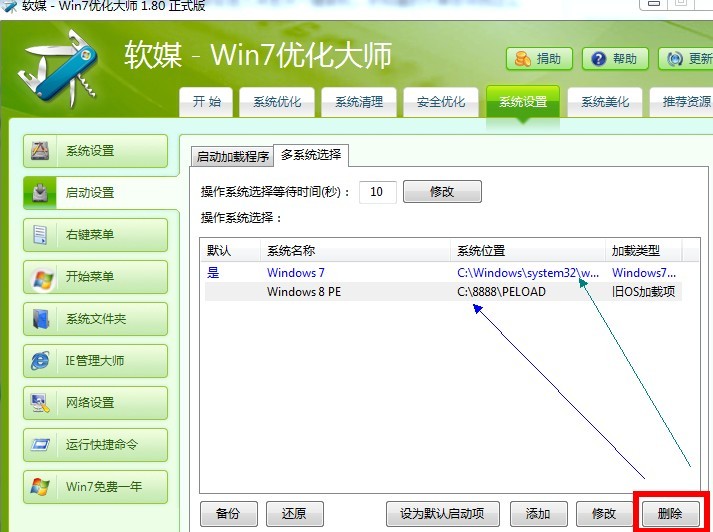The image size is (713, 532).
Task: Click the Windows7... load type cell
Action: [644, 273]
